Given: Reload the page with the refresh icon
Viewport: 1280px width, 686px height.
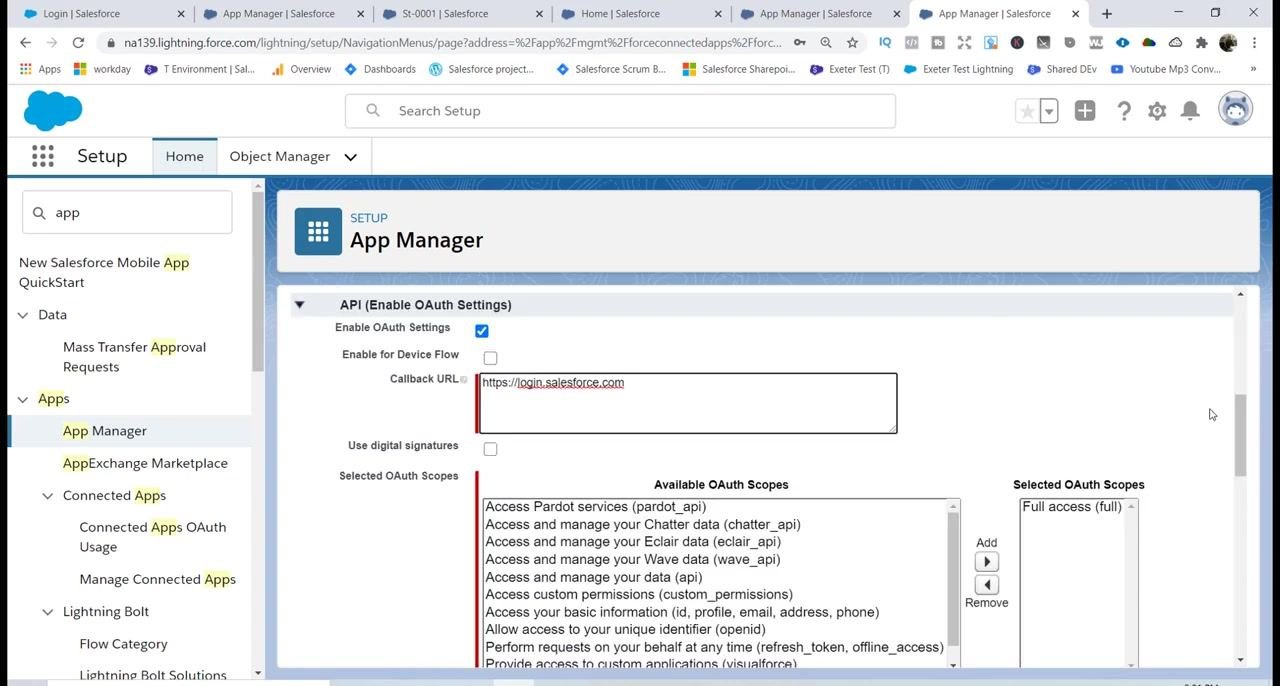Looking at the screenshot, I should [x=78, y=43].
